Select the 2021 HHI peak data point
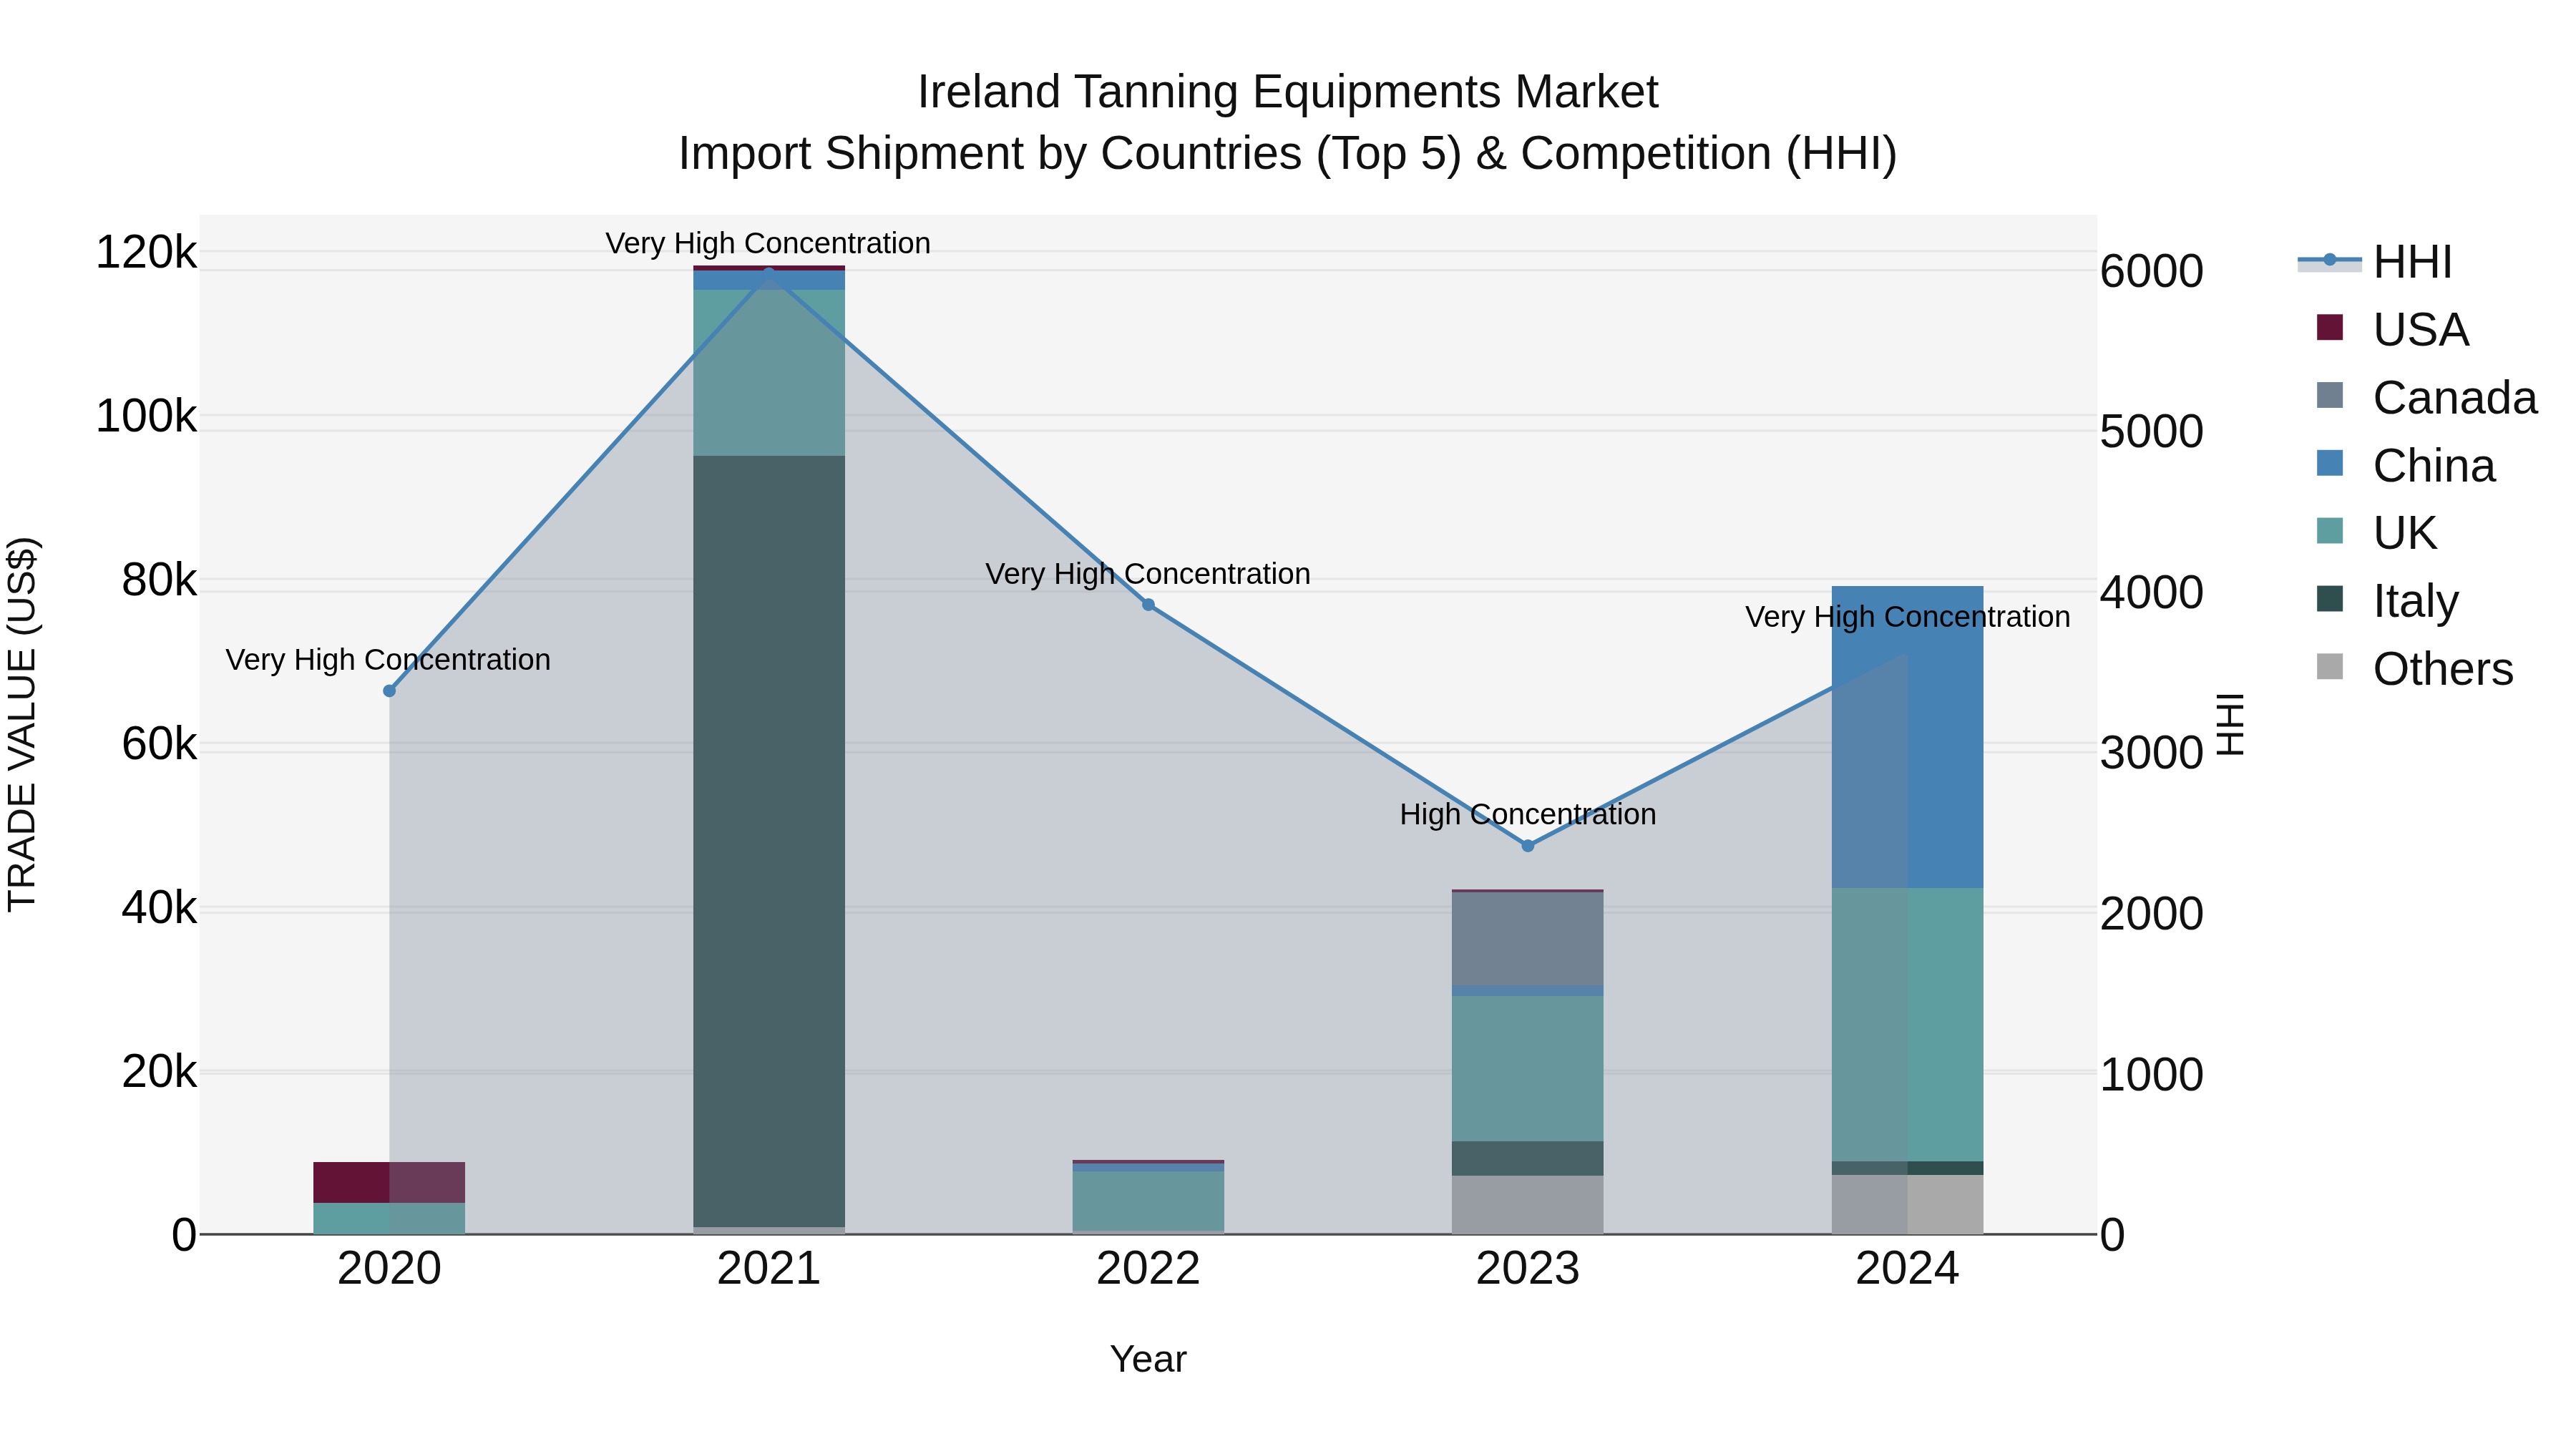This screenshot has width=2576, height=1449. [769, 272]
